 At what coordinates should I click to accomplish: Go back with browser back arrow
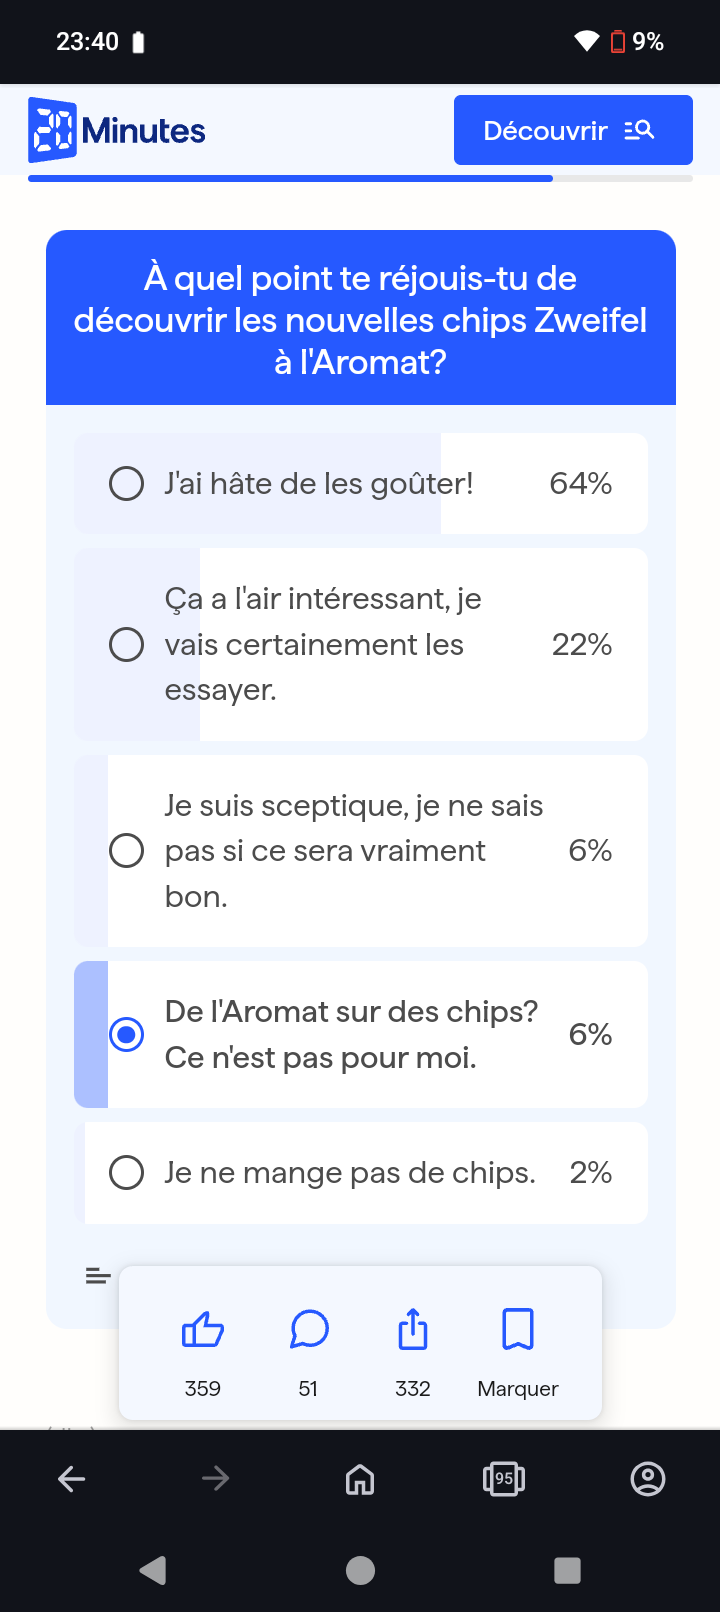[x=72, y=1479]
